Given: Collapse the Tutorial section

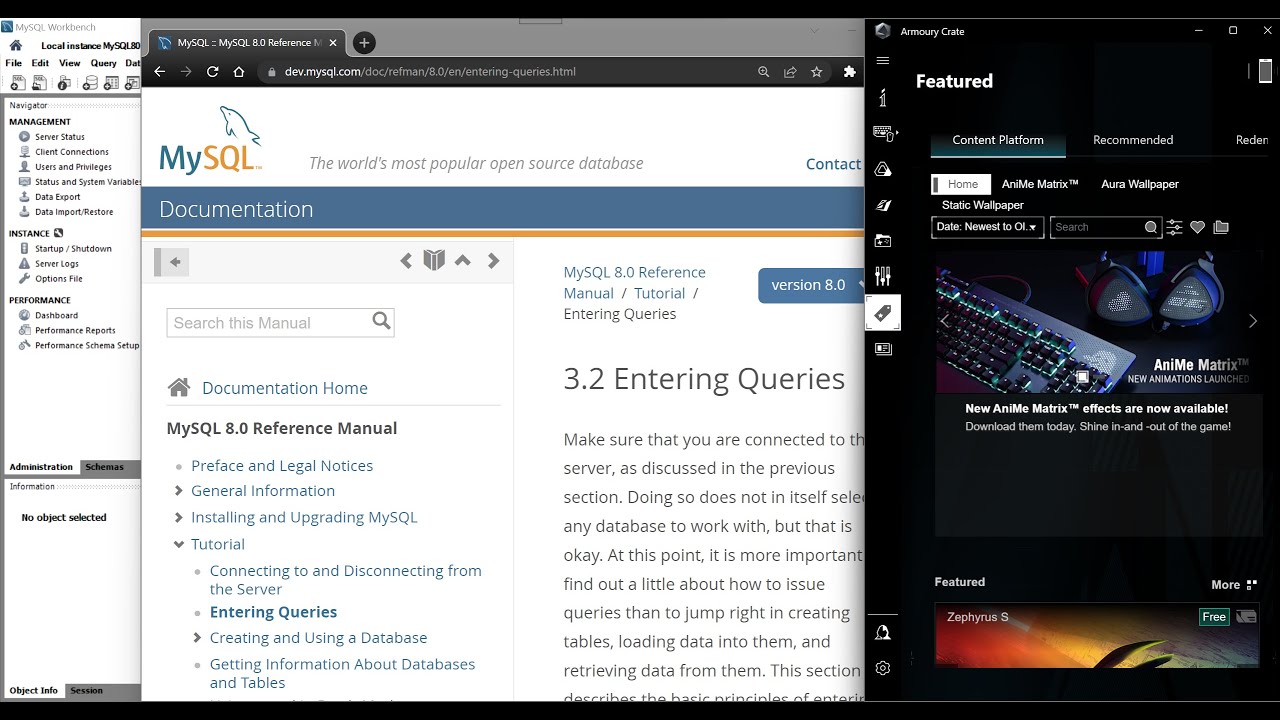Looking at the screenshot, I should click(179, 544).
